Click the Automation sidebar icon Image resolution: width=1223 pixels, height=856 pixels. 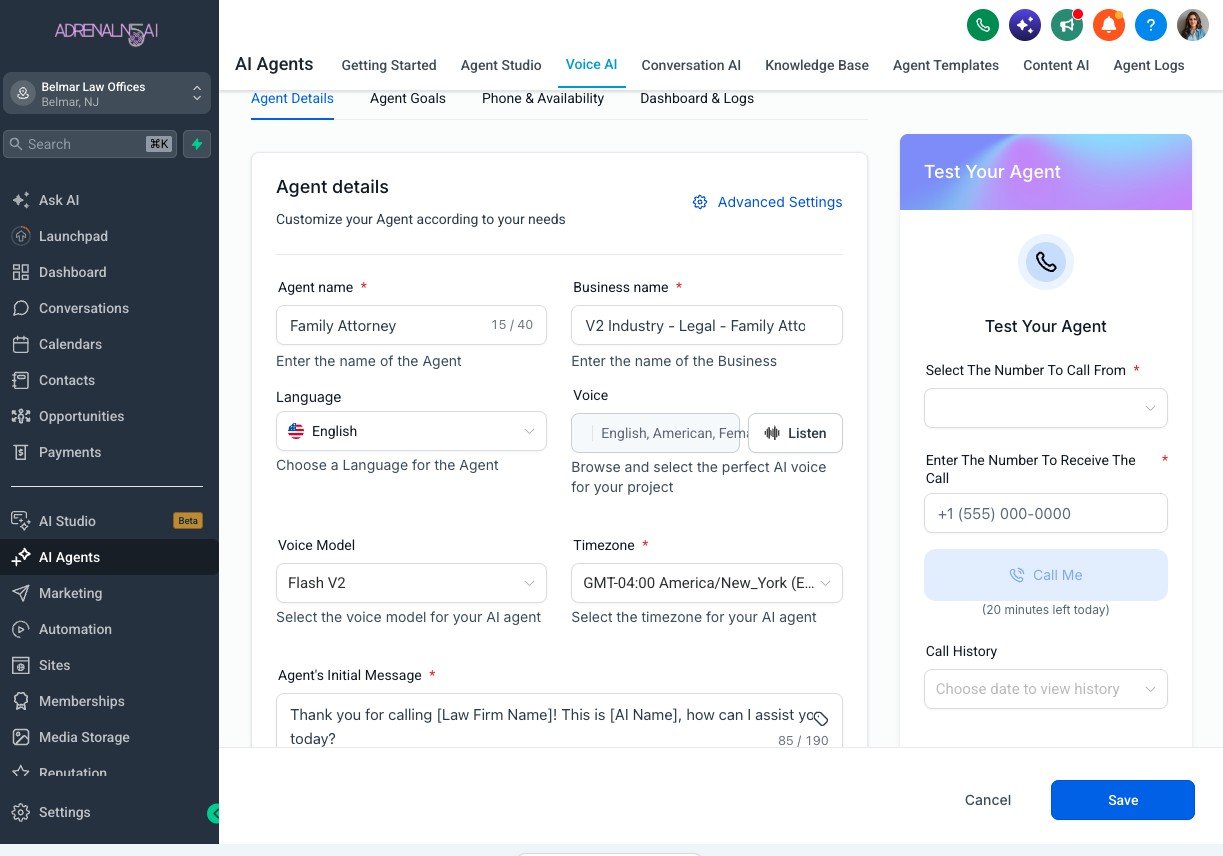20,629
